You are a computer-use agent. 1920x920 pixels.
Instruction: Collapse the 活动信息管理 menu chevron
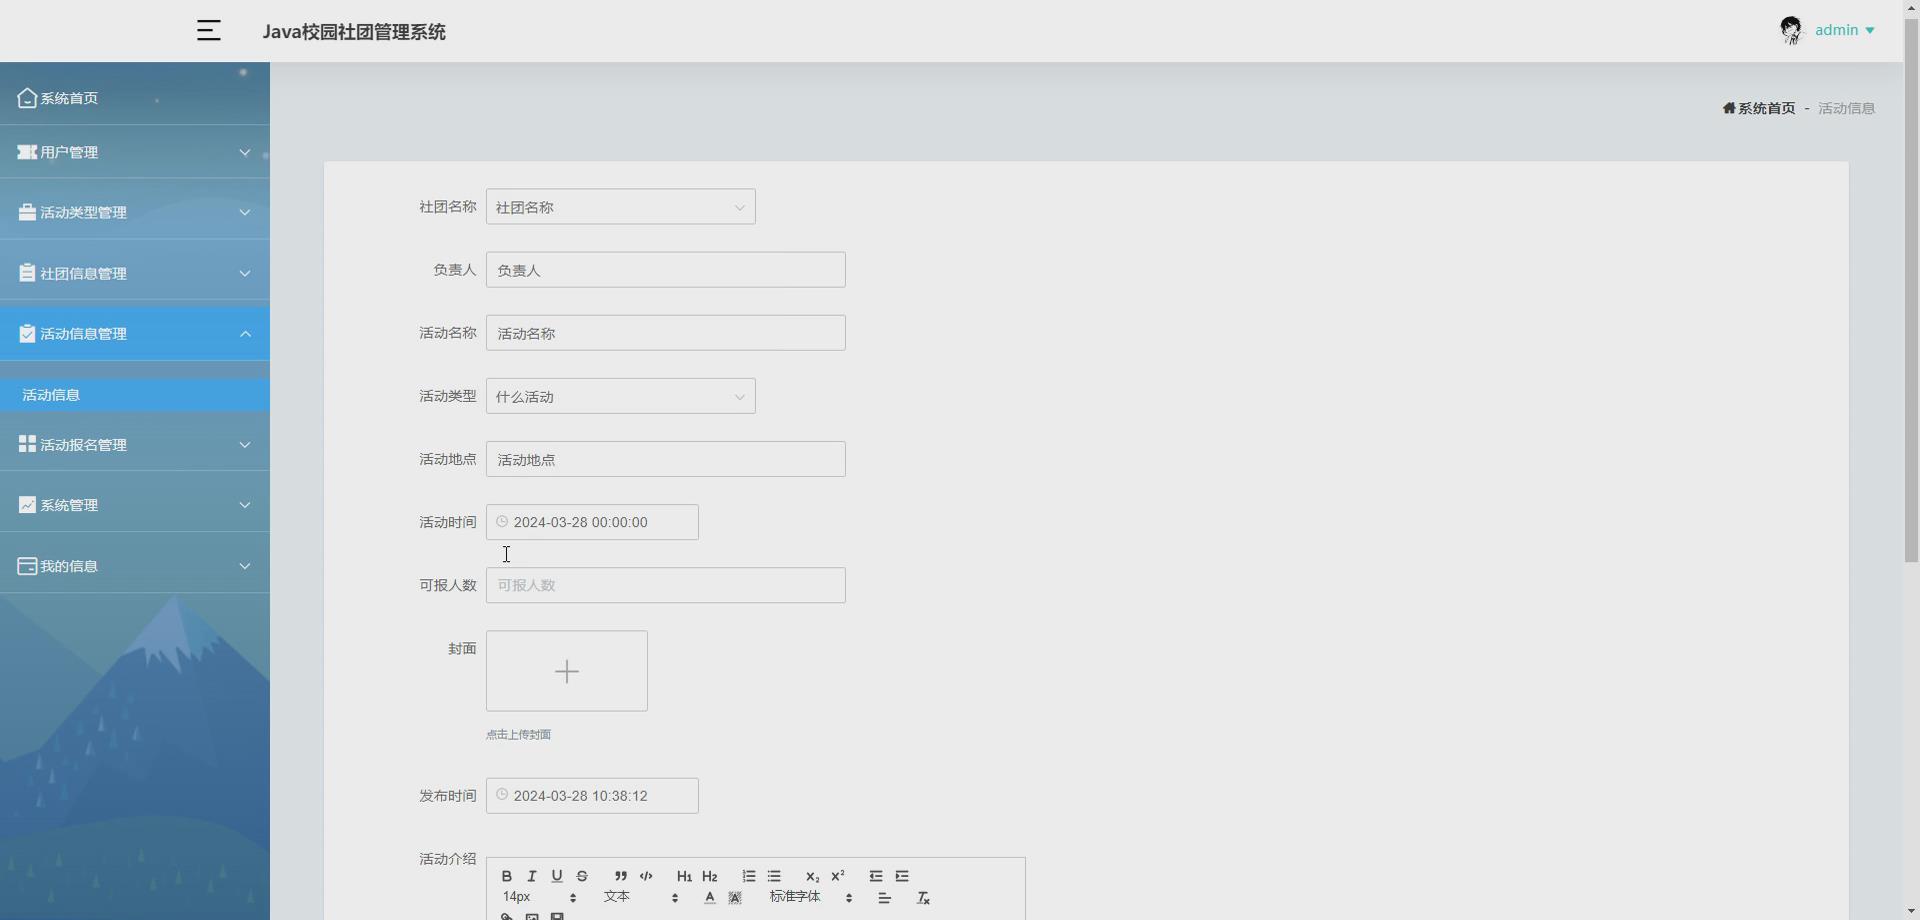tap(245, 334)
